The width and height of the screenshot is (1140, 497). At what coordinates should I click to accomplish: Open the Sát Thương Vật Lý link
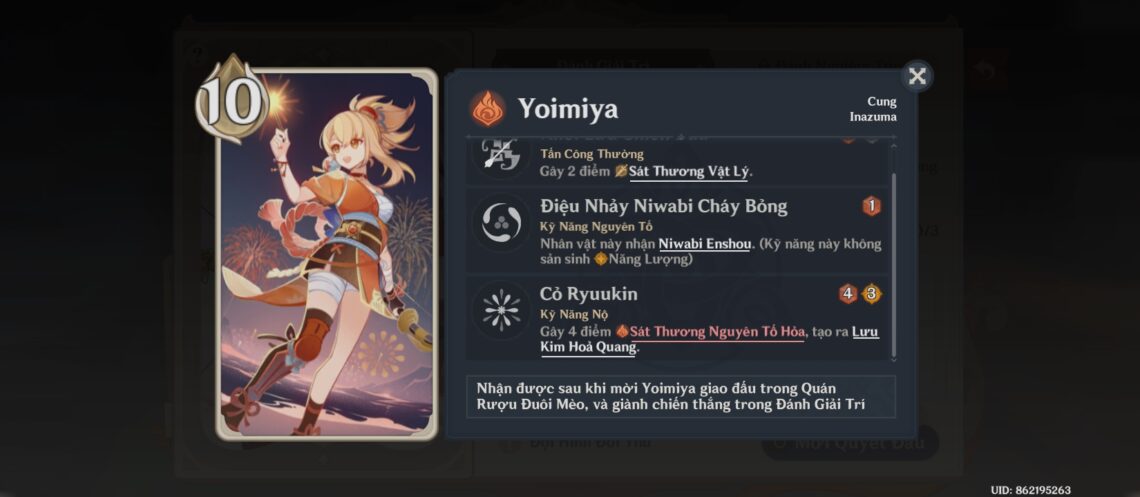689,171
